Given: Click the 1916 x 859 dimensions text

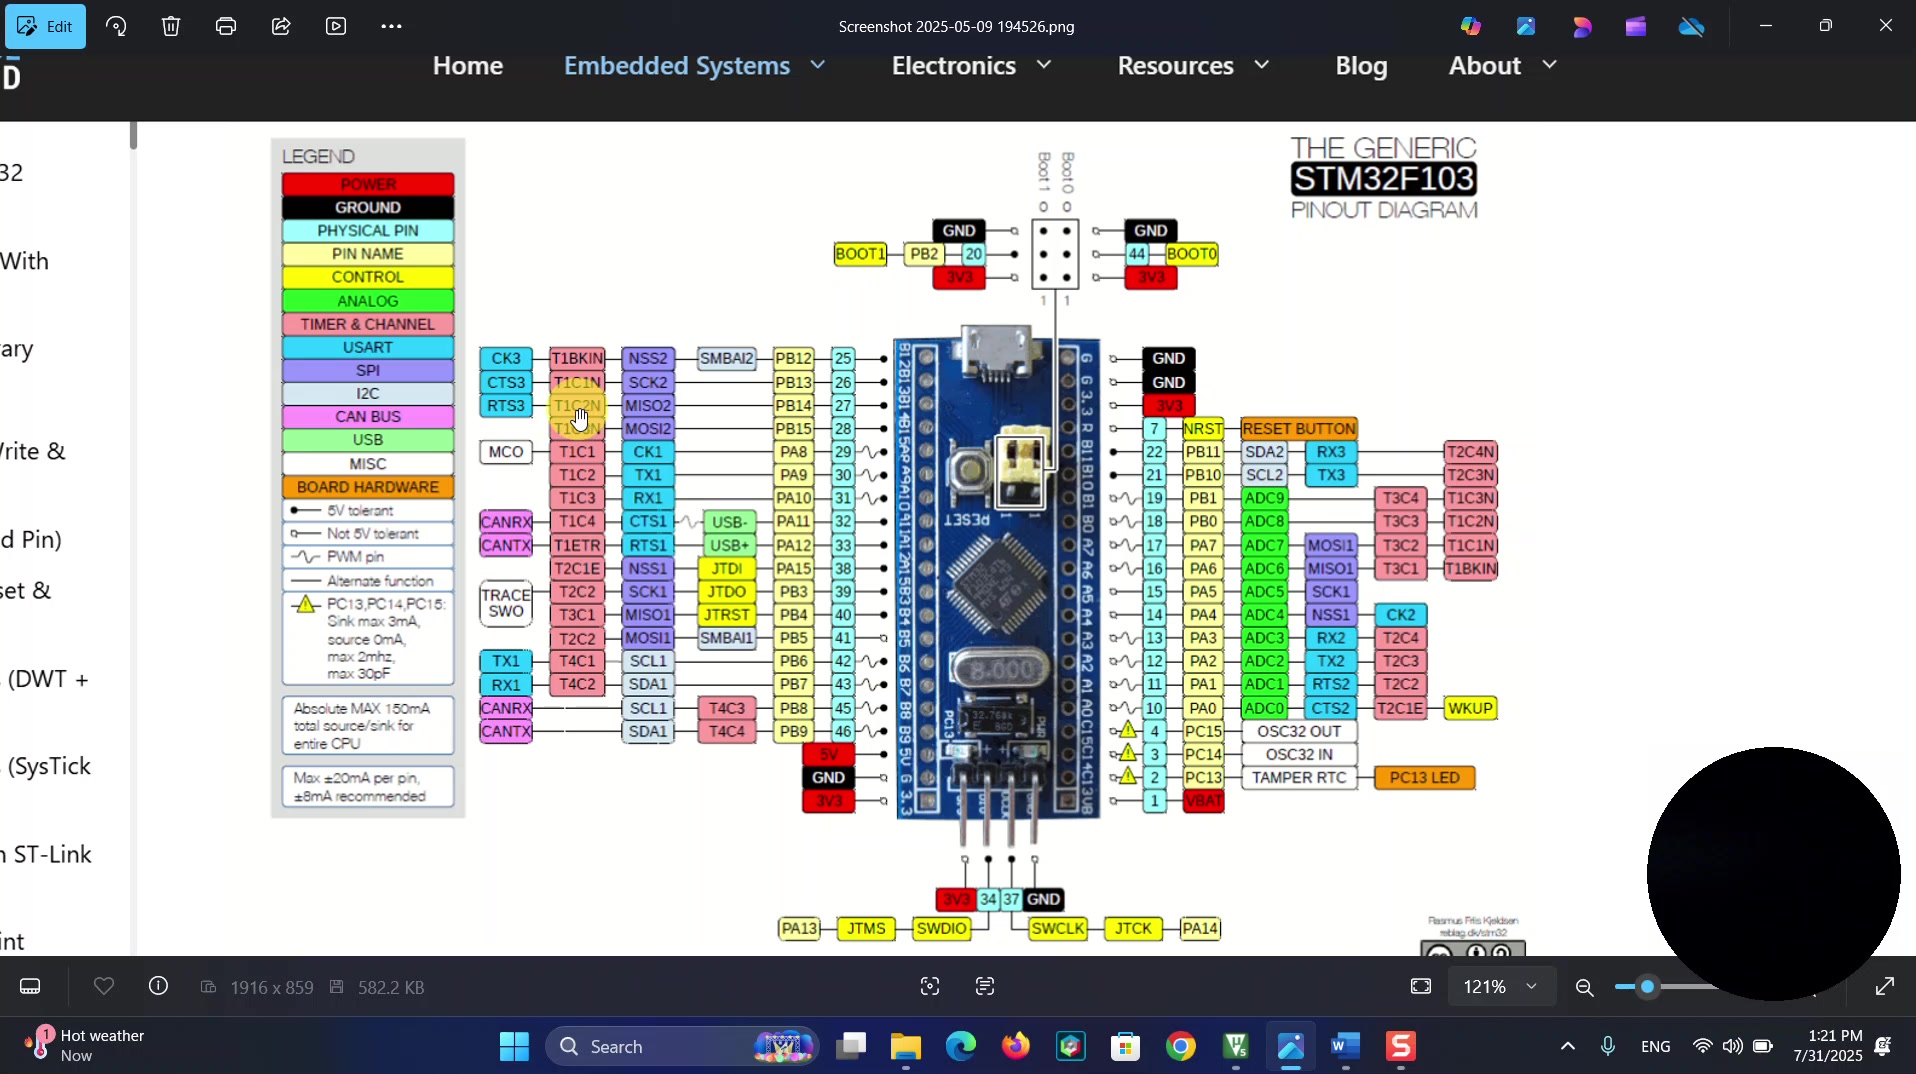Looking at the screenshot, I should tap(271, 988).
